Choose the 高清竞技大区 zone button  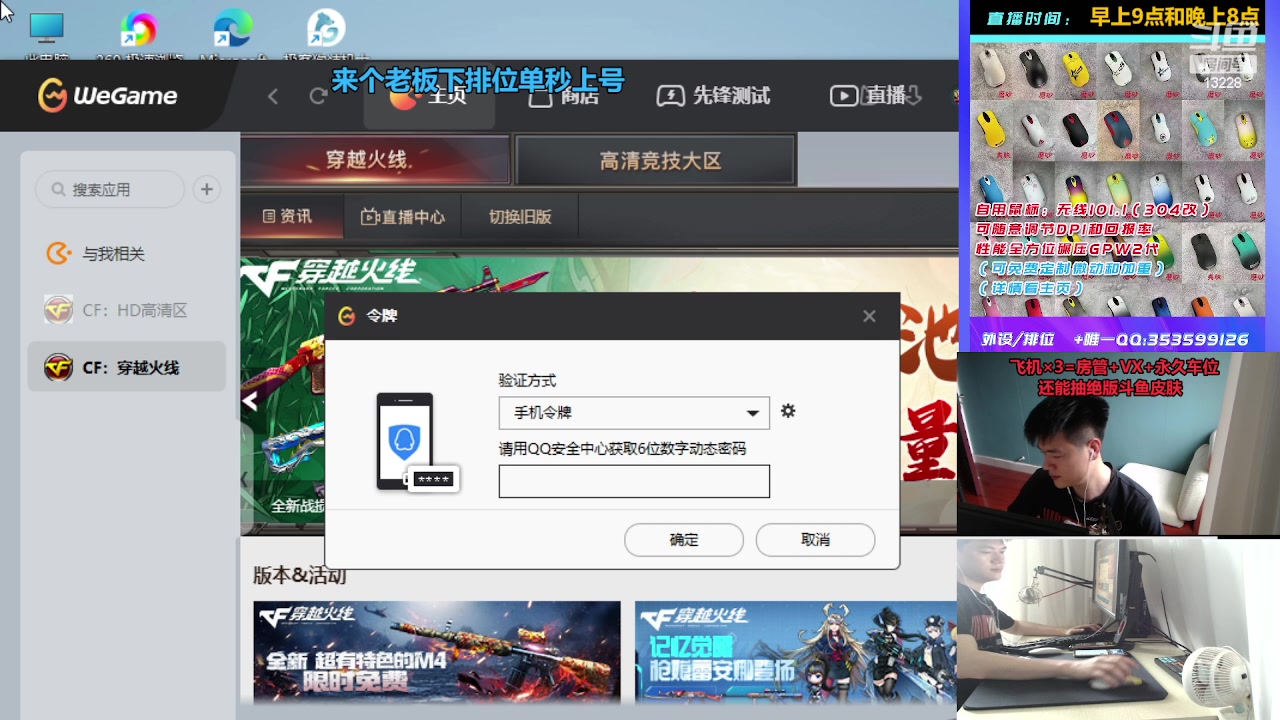pyautogui.click(x=655, y=160)
